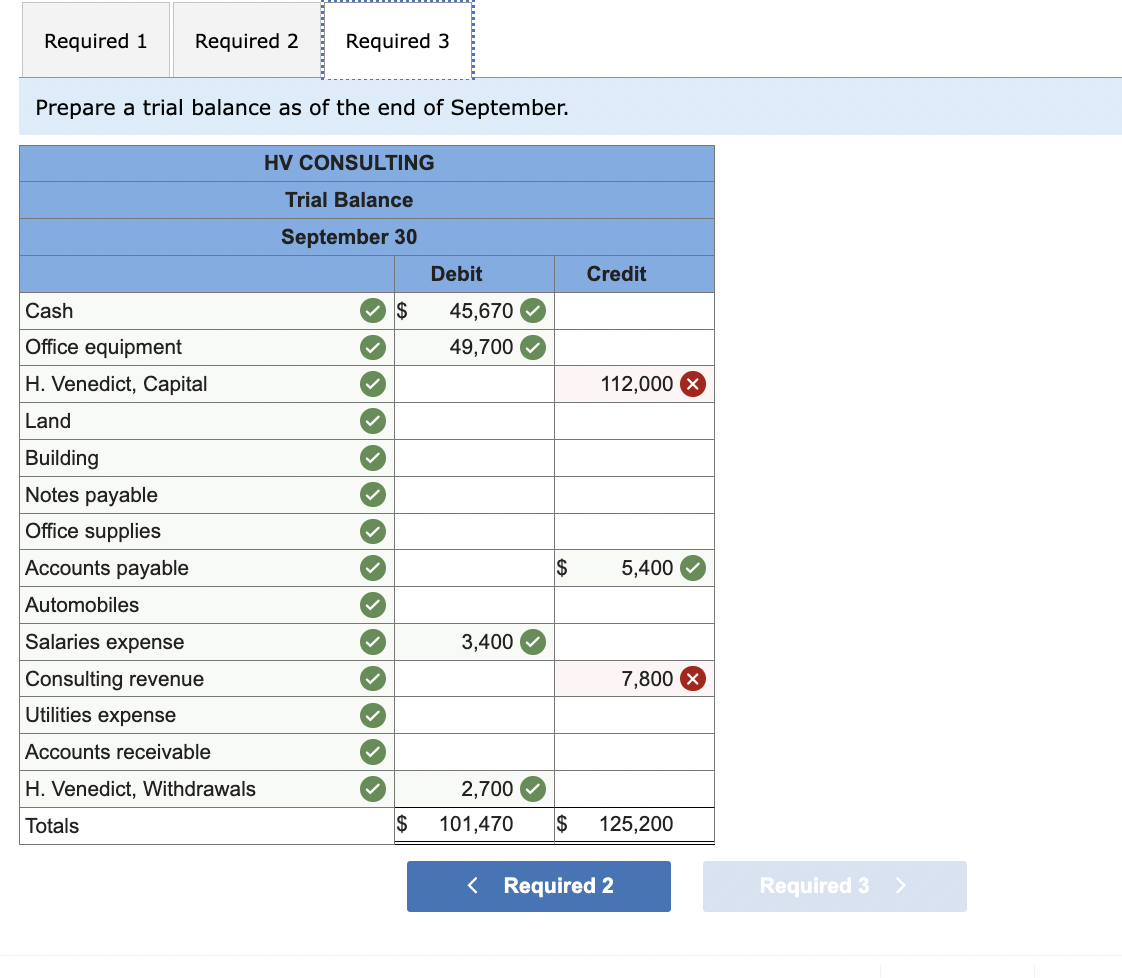Screen dimensions: 1122x978
Task: Select the Land account name cell
Action: pyautogui.click(x=207, y=421)
